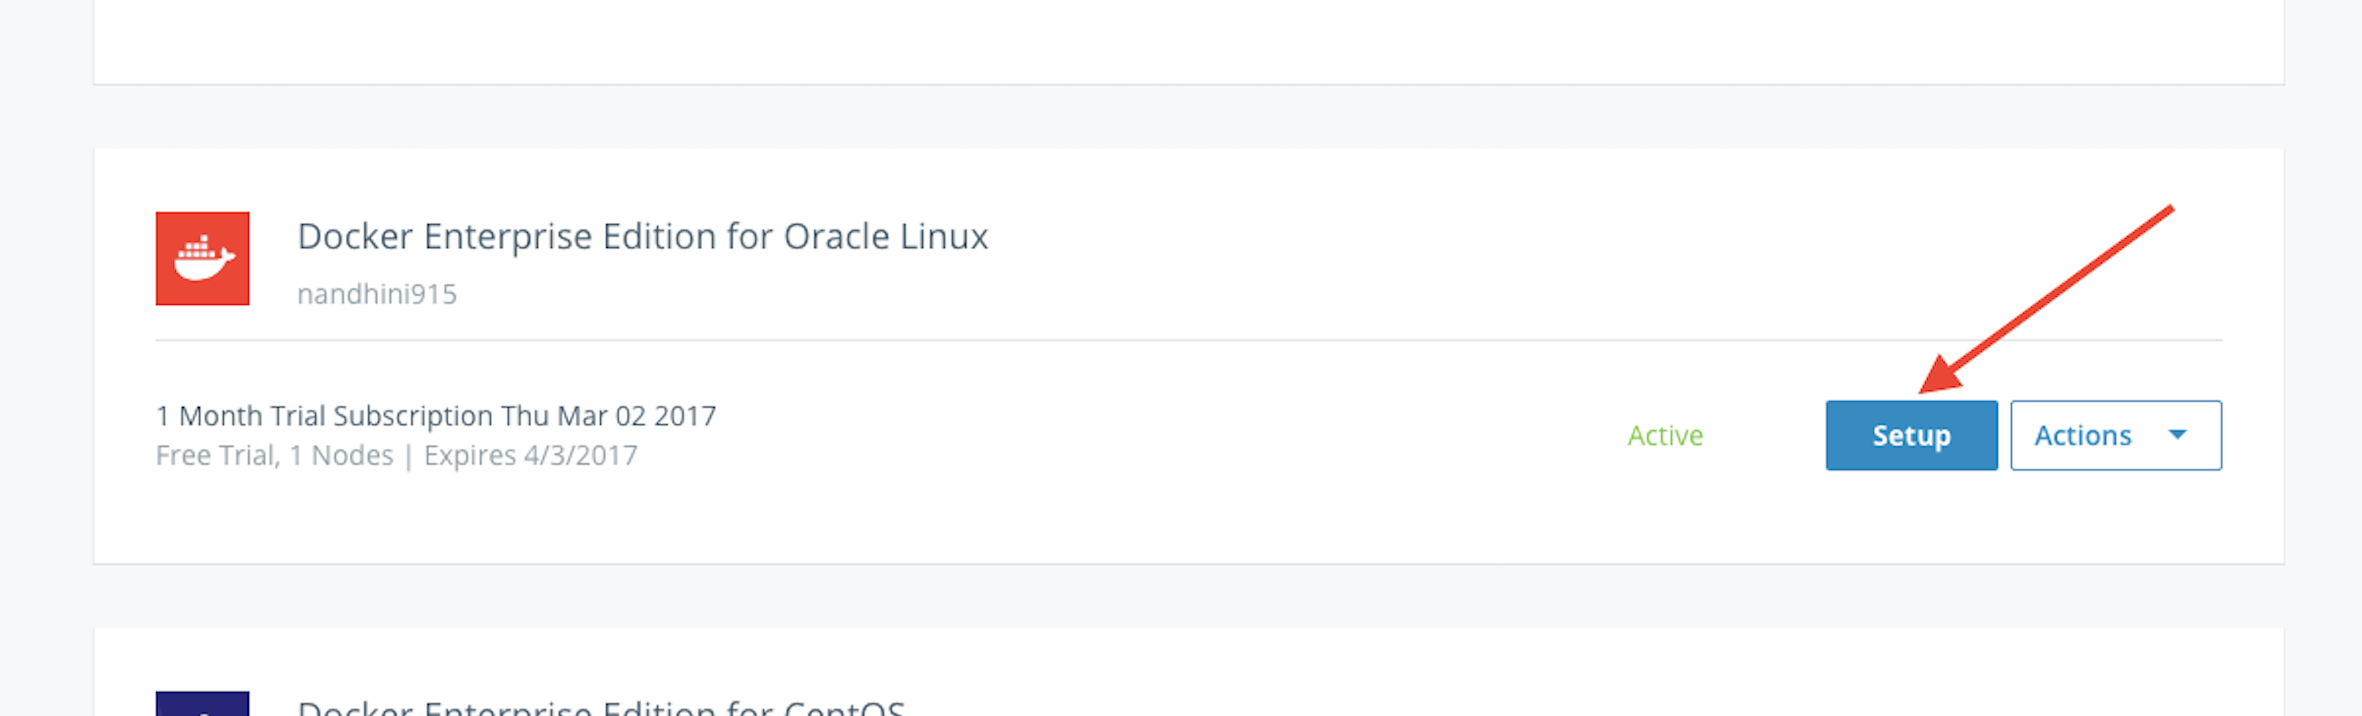Image resolution: width=2362 pixels, height=716 pixels.
Task: Click the Thu Mar 02 2017 date
Action: (x=608, y=416)
